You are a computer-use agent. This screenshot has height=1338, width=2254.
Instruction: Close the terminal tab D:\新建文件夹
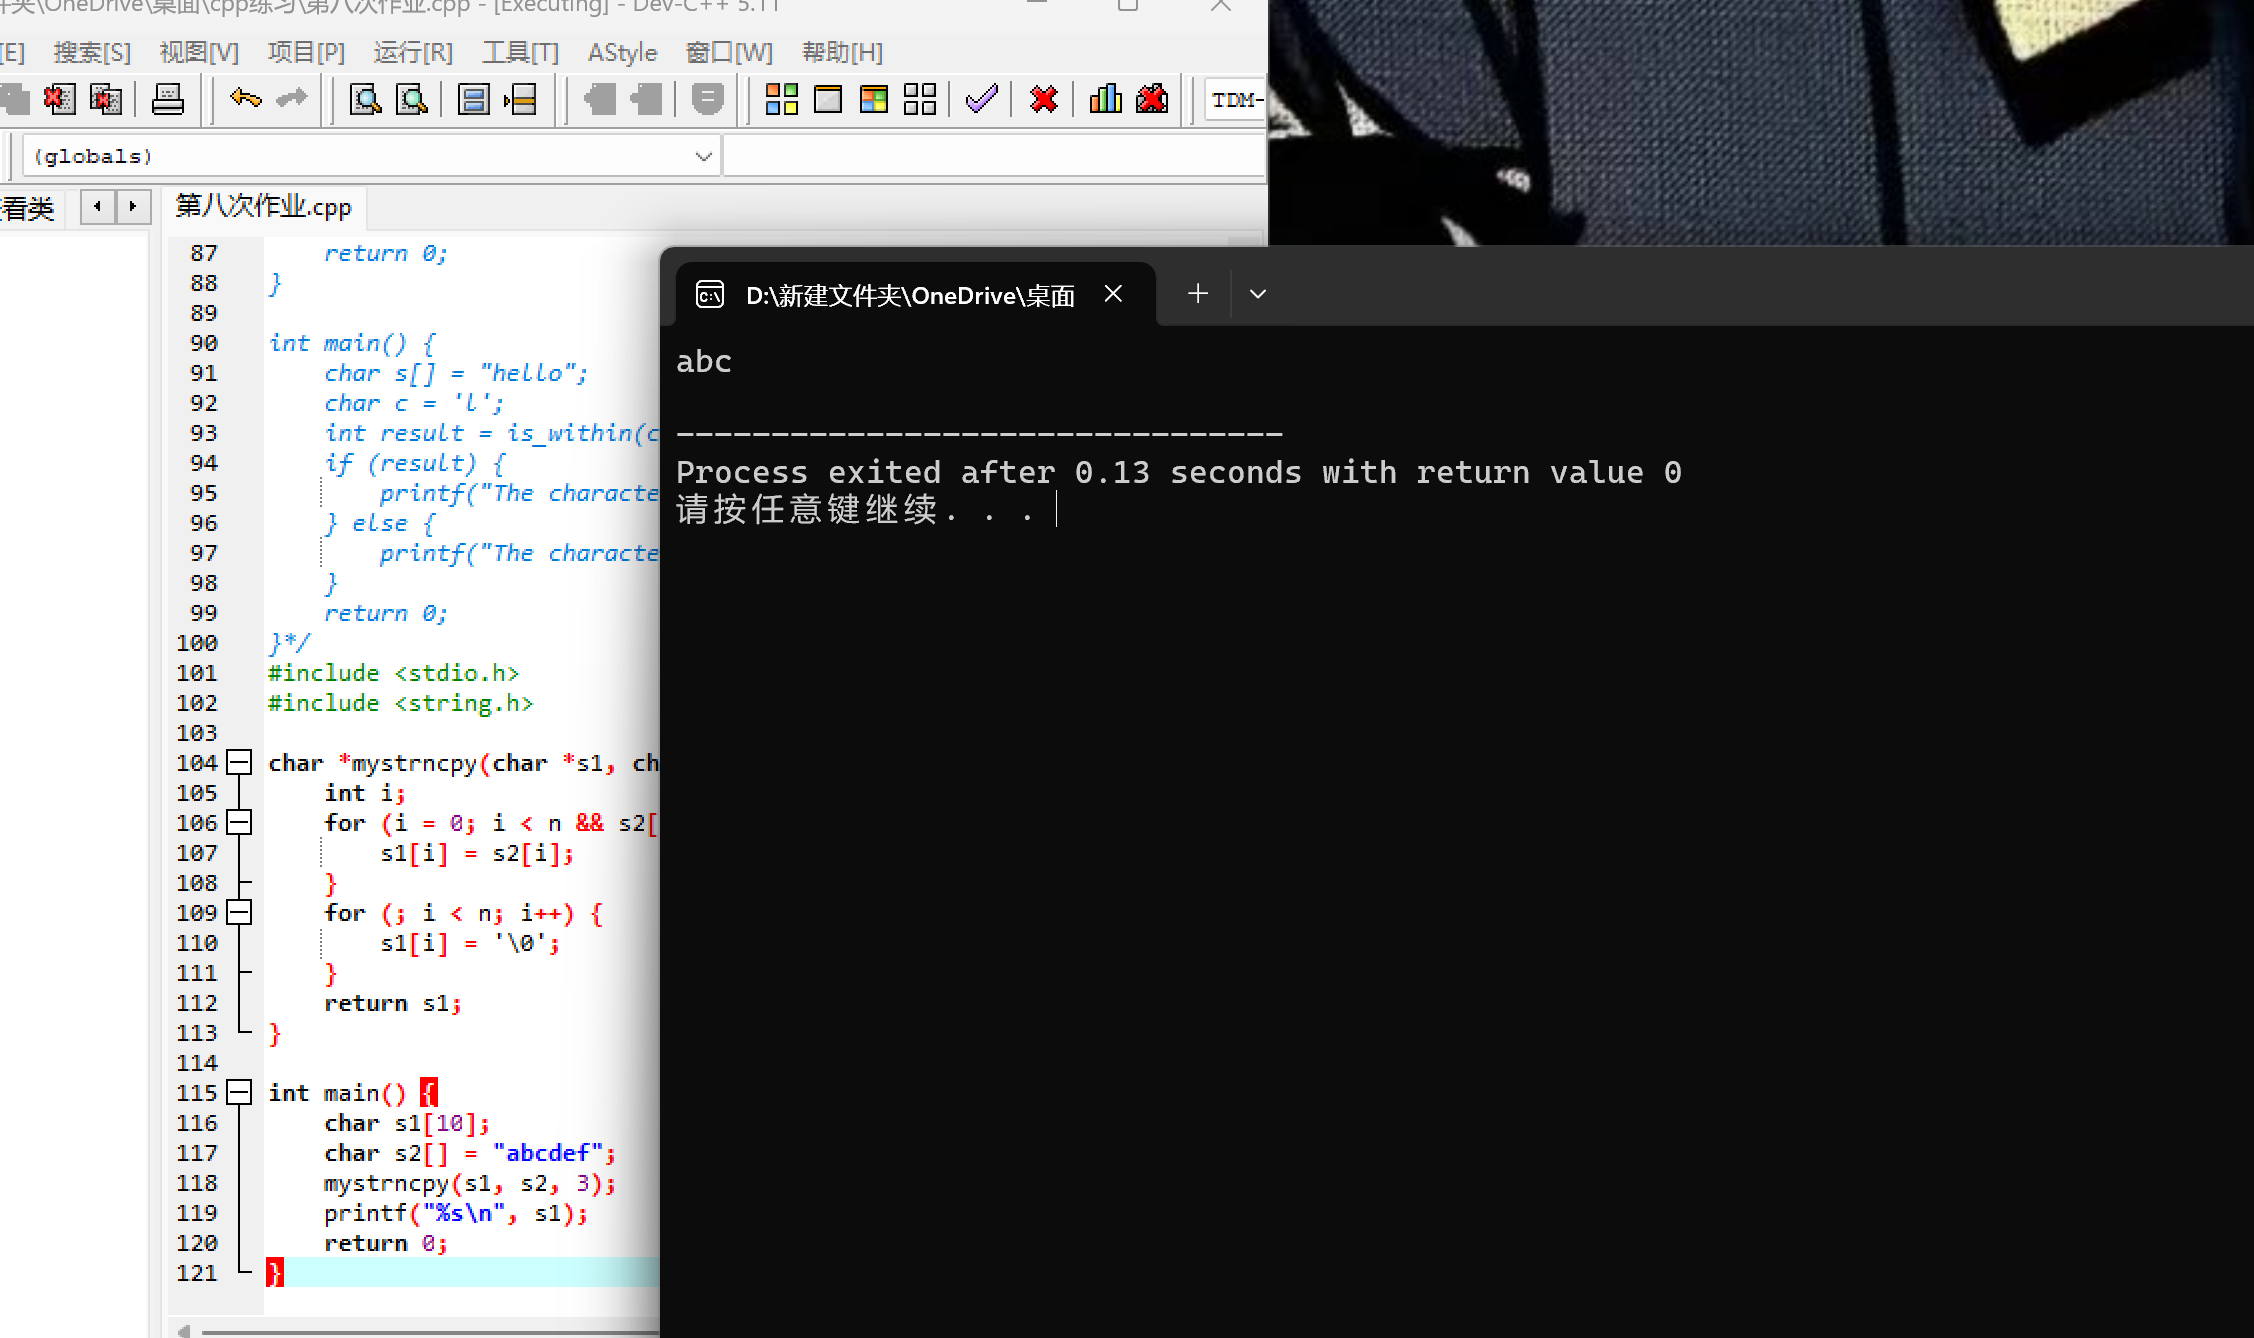[x=1113, y=294]
